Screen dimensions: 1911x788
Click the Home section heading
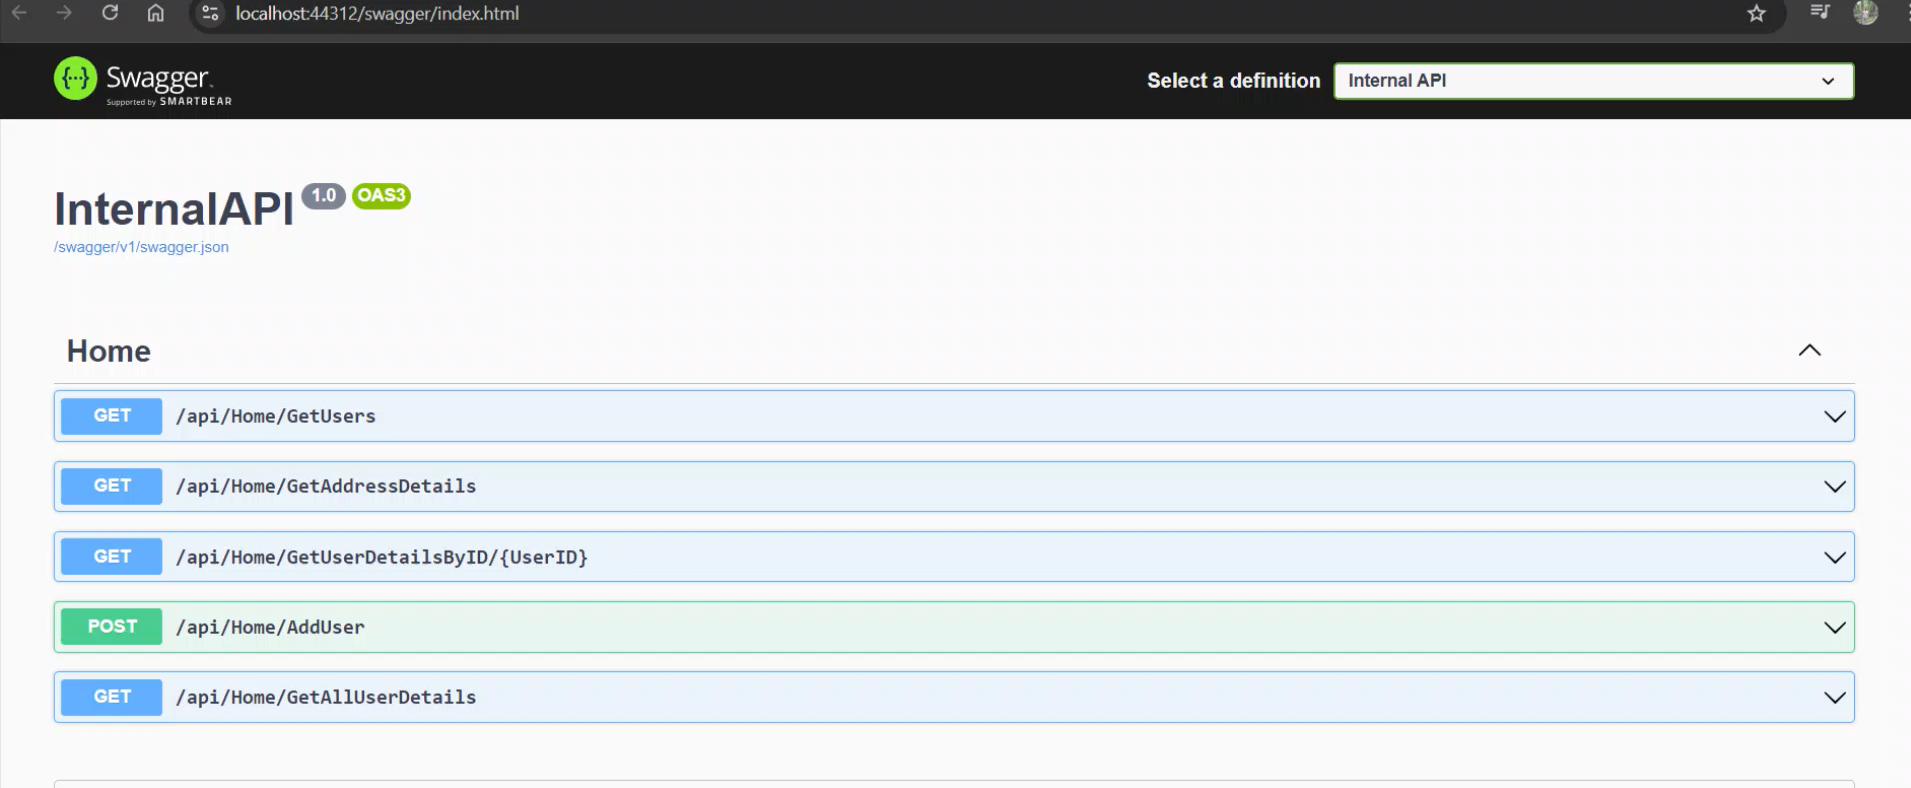click(x=108, y=351)
